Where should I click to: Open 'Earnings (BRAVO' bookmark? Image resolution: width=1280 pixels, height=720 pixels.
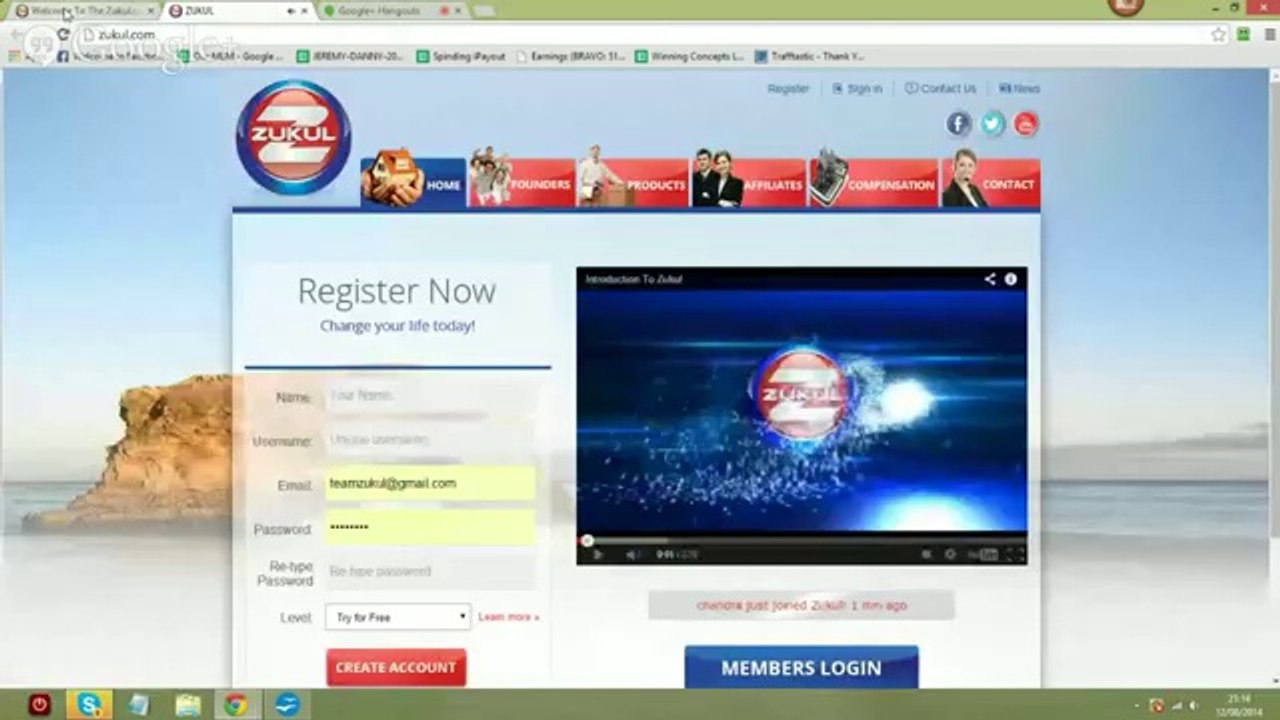(571, 57)
